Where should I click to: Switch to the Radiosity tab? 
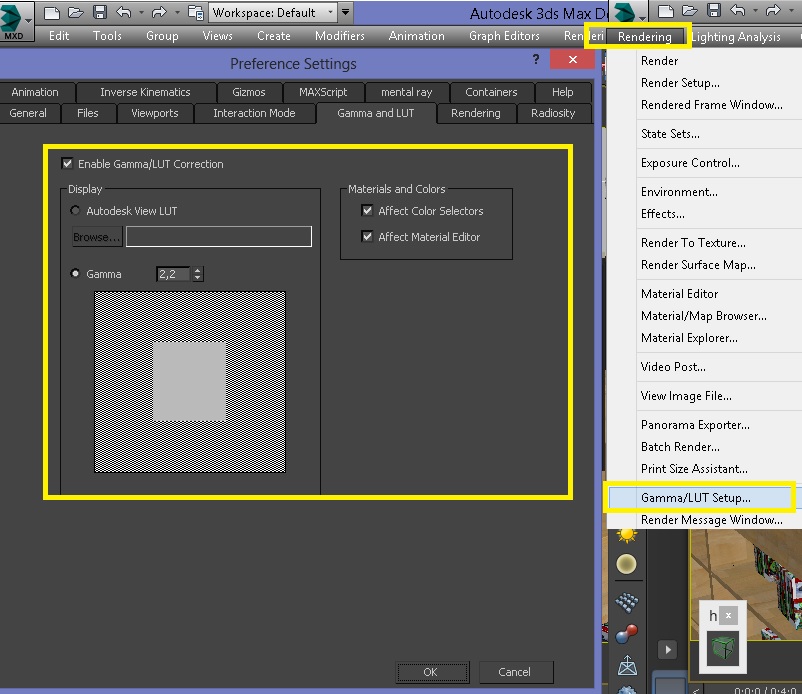tap(553, 113)
